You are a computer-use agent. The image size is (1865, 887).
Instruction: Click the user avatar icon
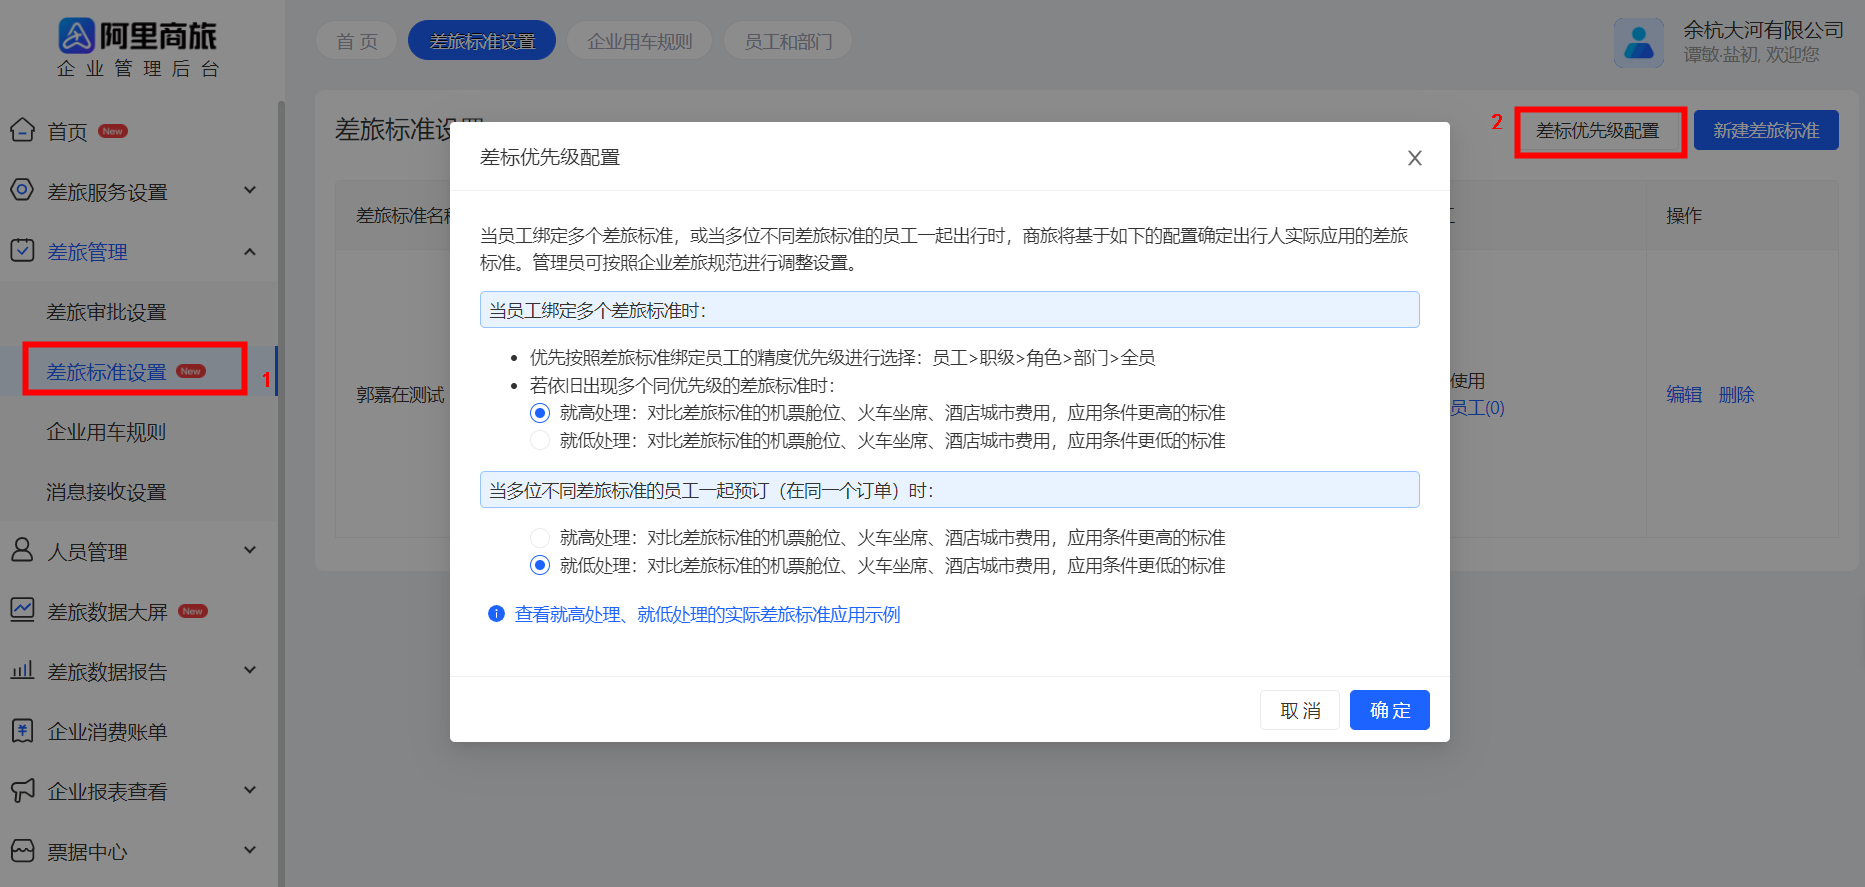pyautogui.click(x=1639, y=42)
